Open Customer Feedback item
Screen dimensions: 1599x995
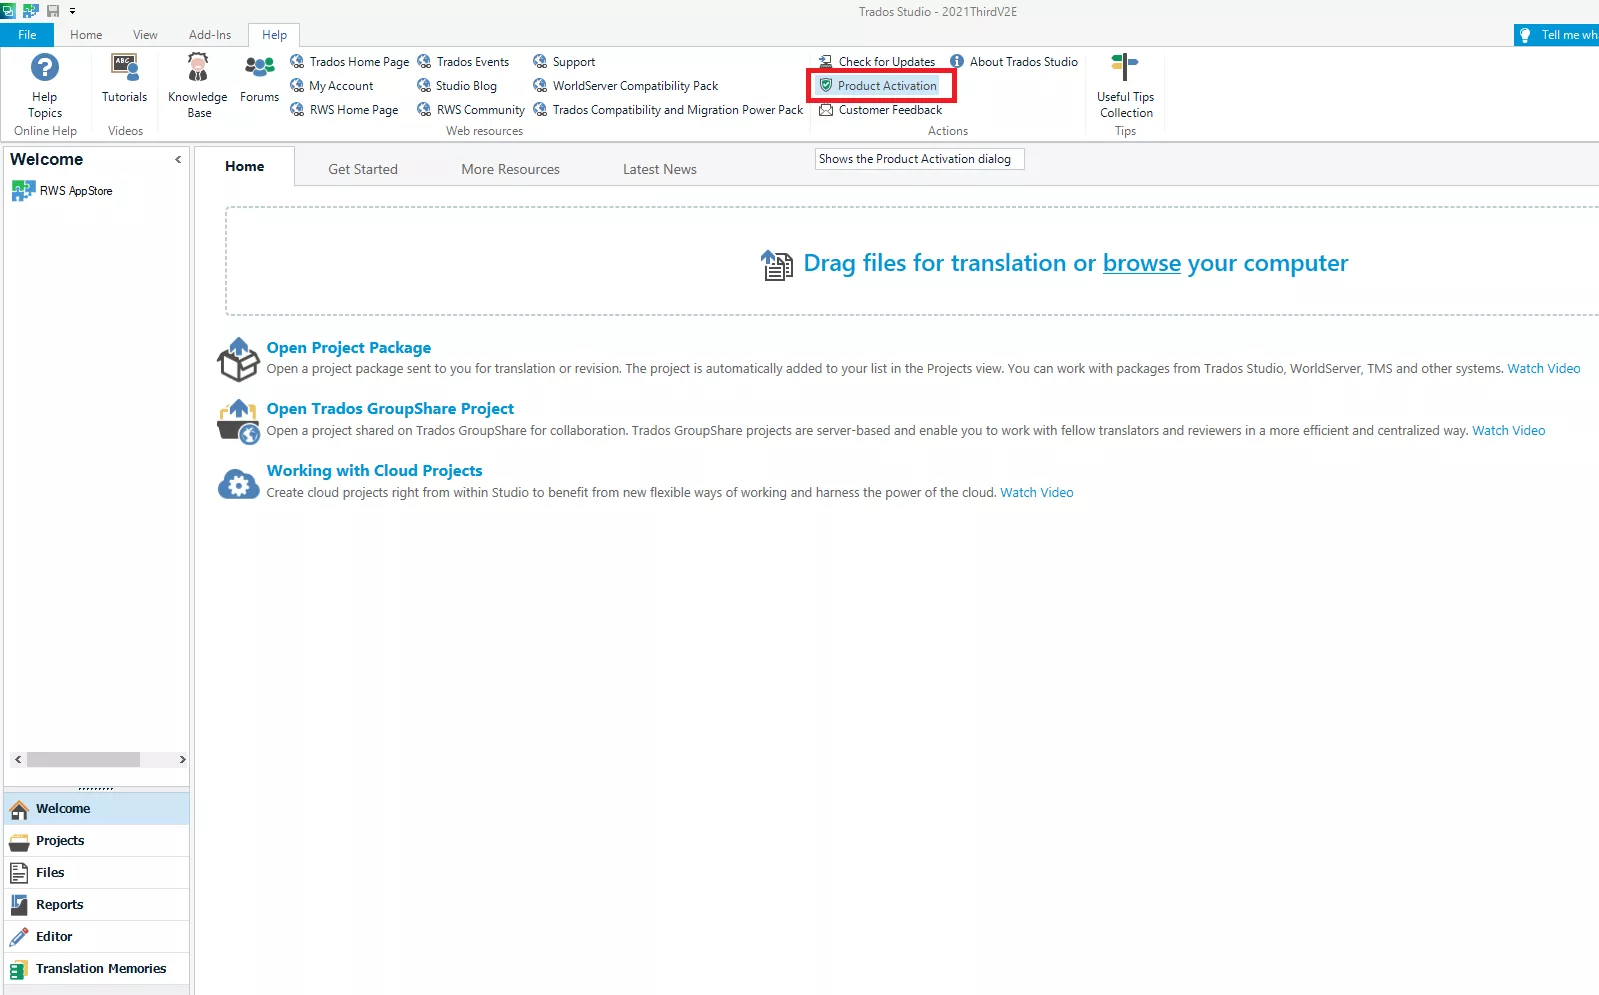click(880, 110)
